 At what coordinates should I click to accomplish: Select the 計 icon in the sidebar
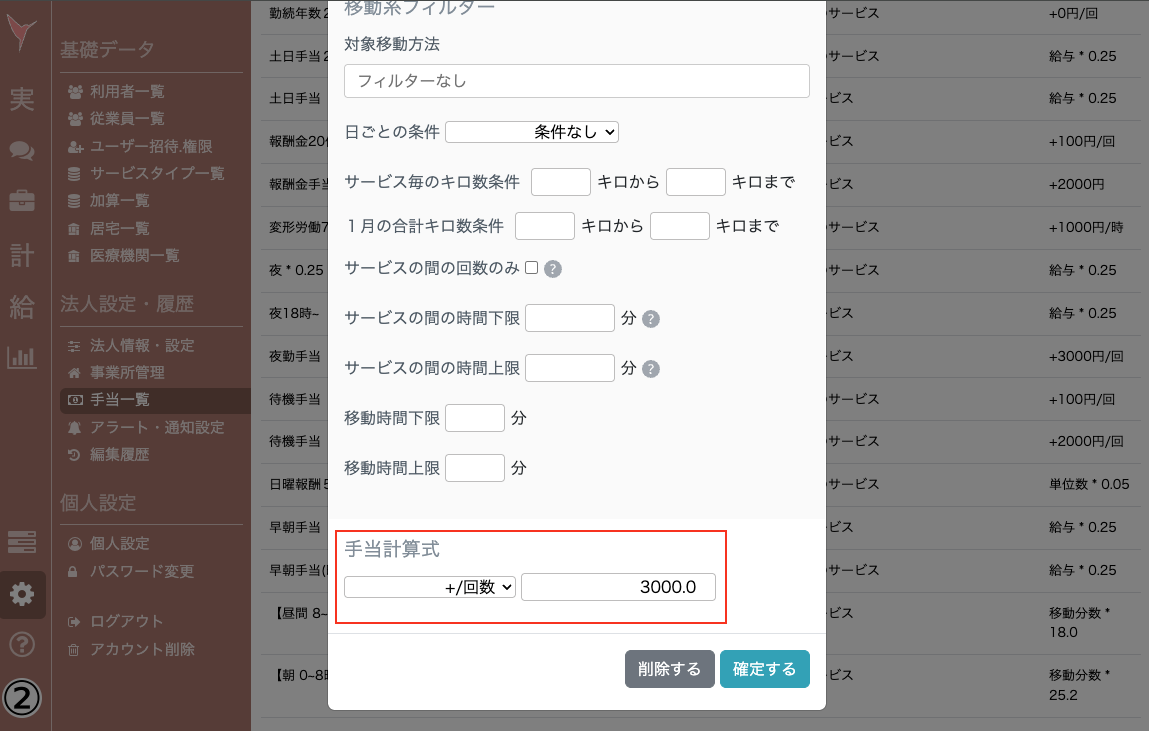(22, 255)
